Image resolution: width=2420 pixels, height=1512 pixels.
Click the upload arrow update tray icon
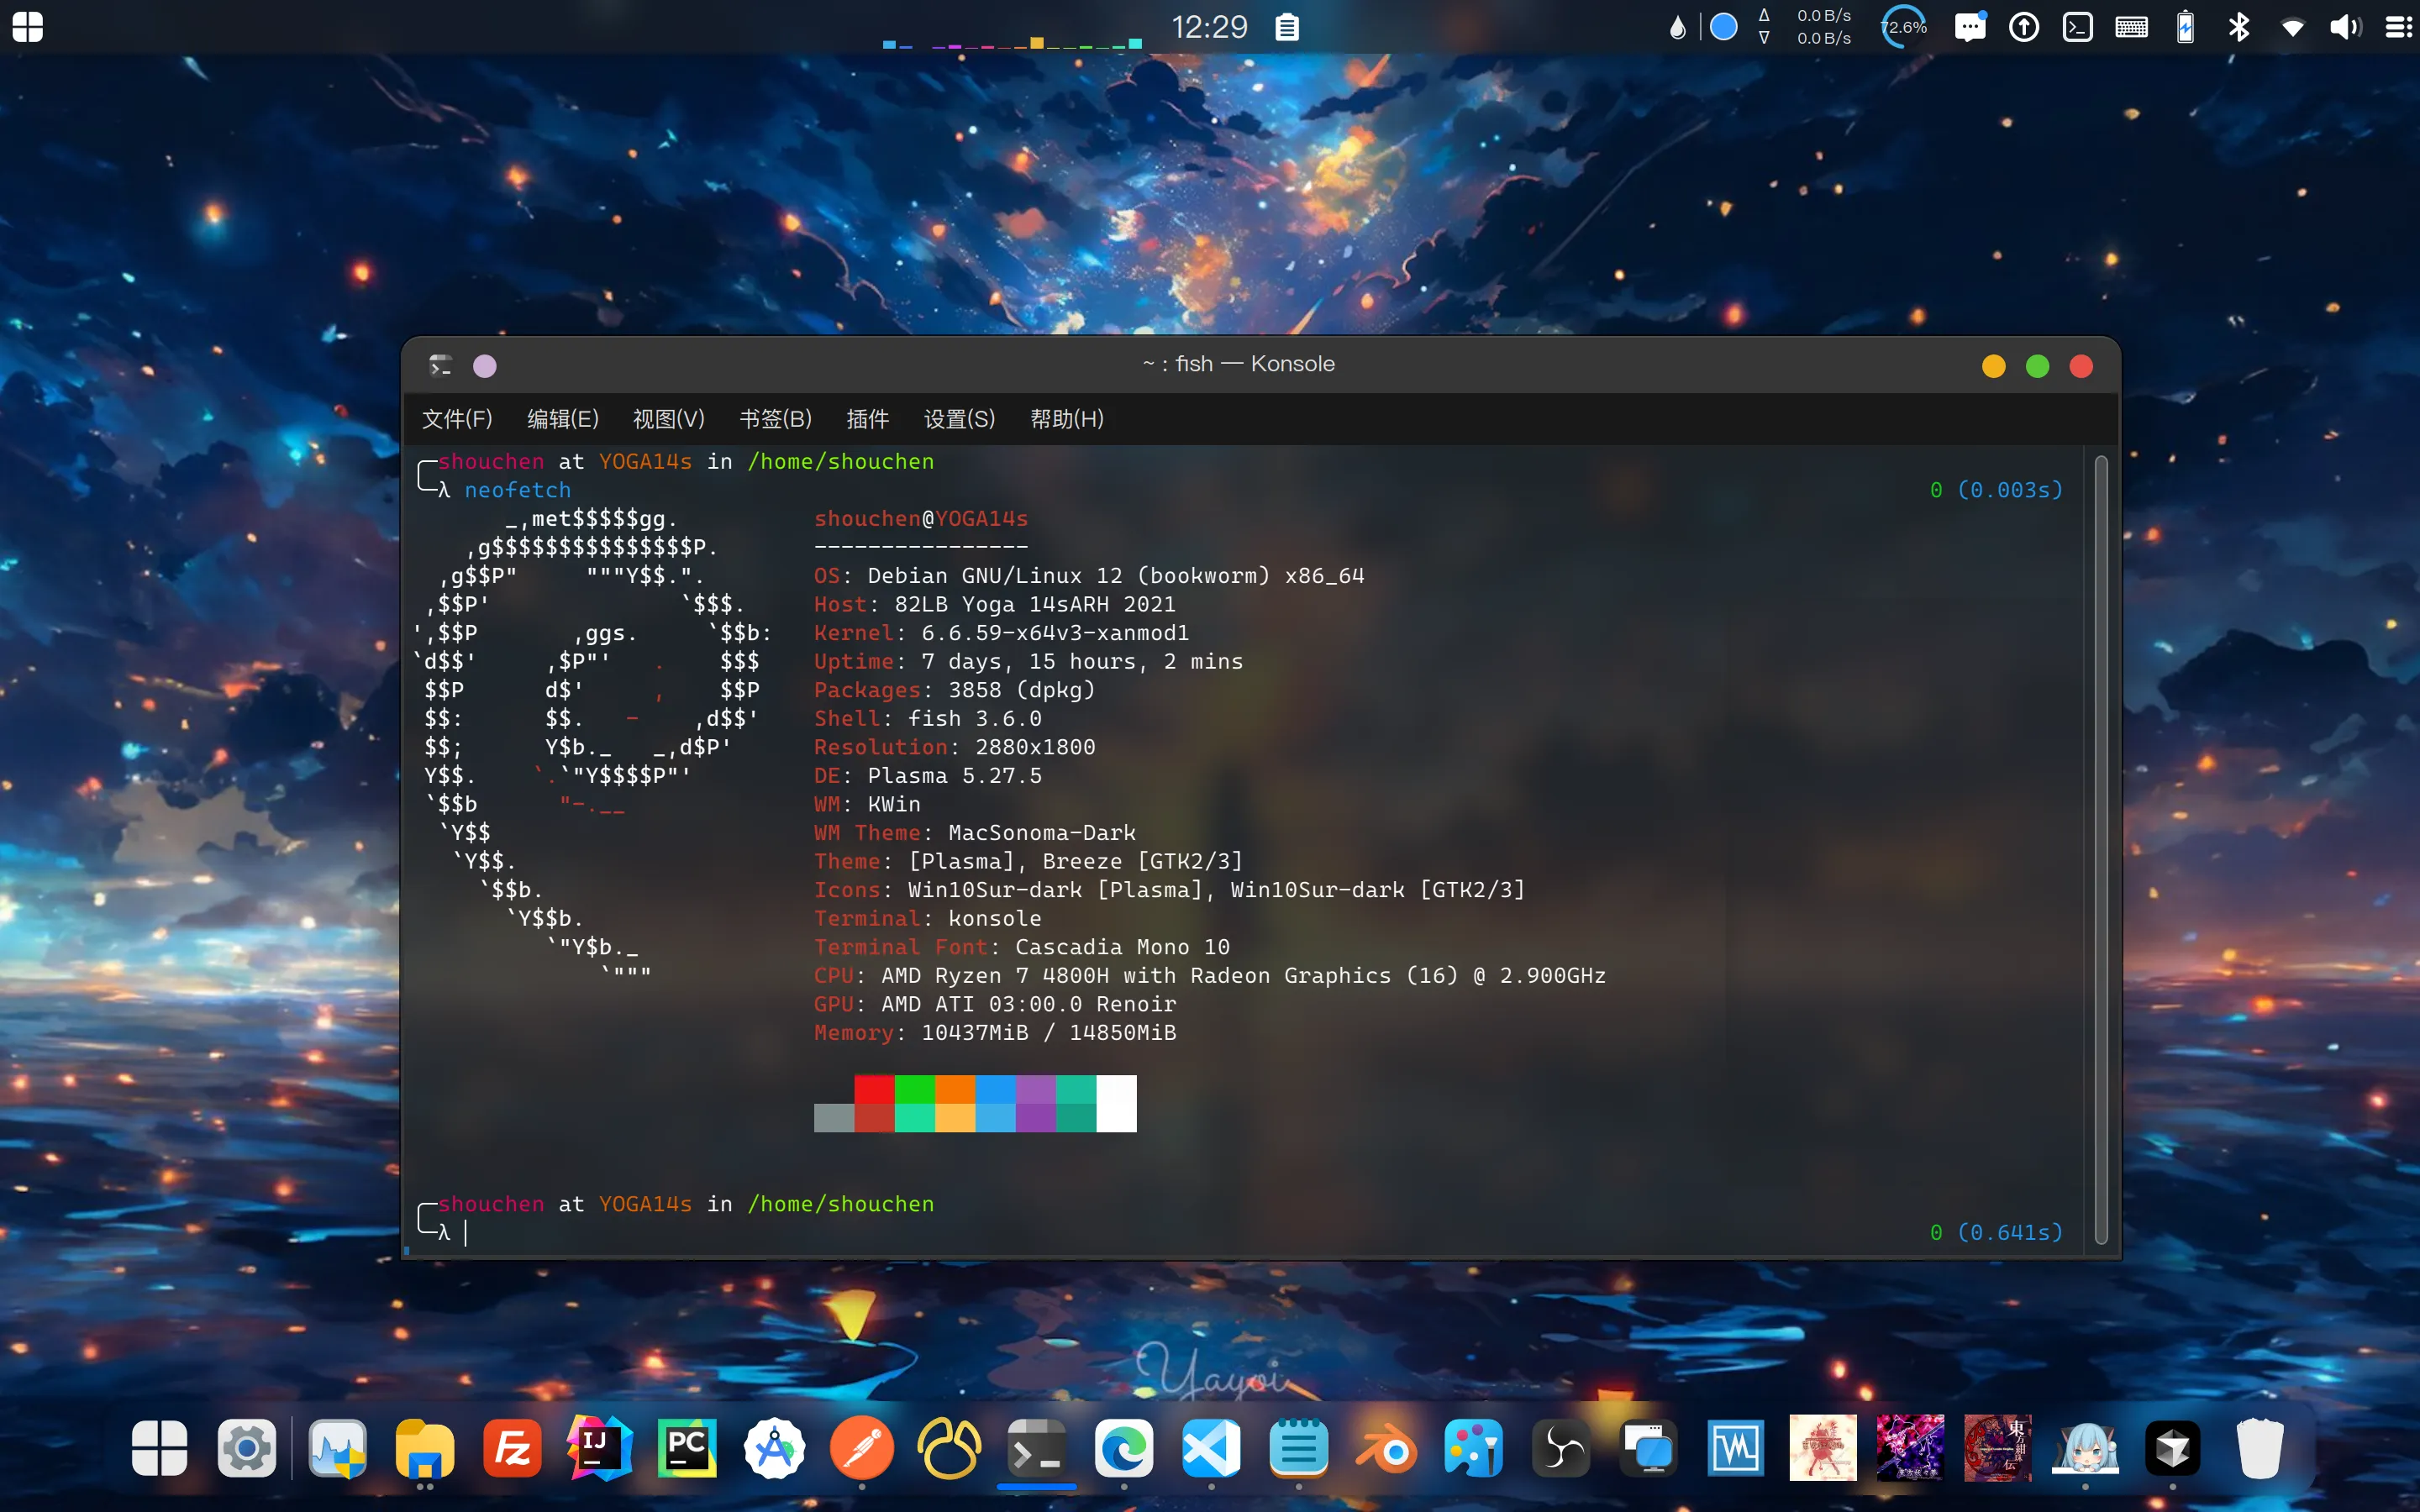point(2024,27)
